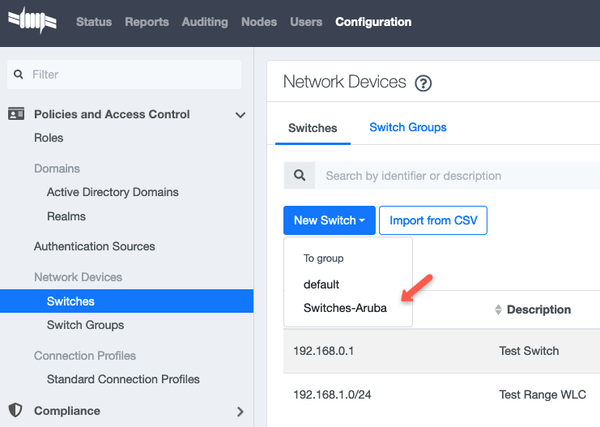Click the help question mark icon
Viewport: 600px width, 427px height.
[x=423, y=84]
